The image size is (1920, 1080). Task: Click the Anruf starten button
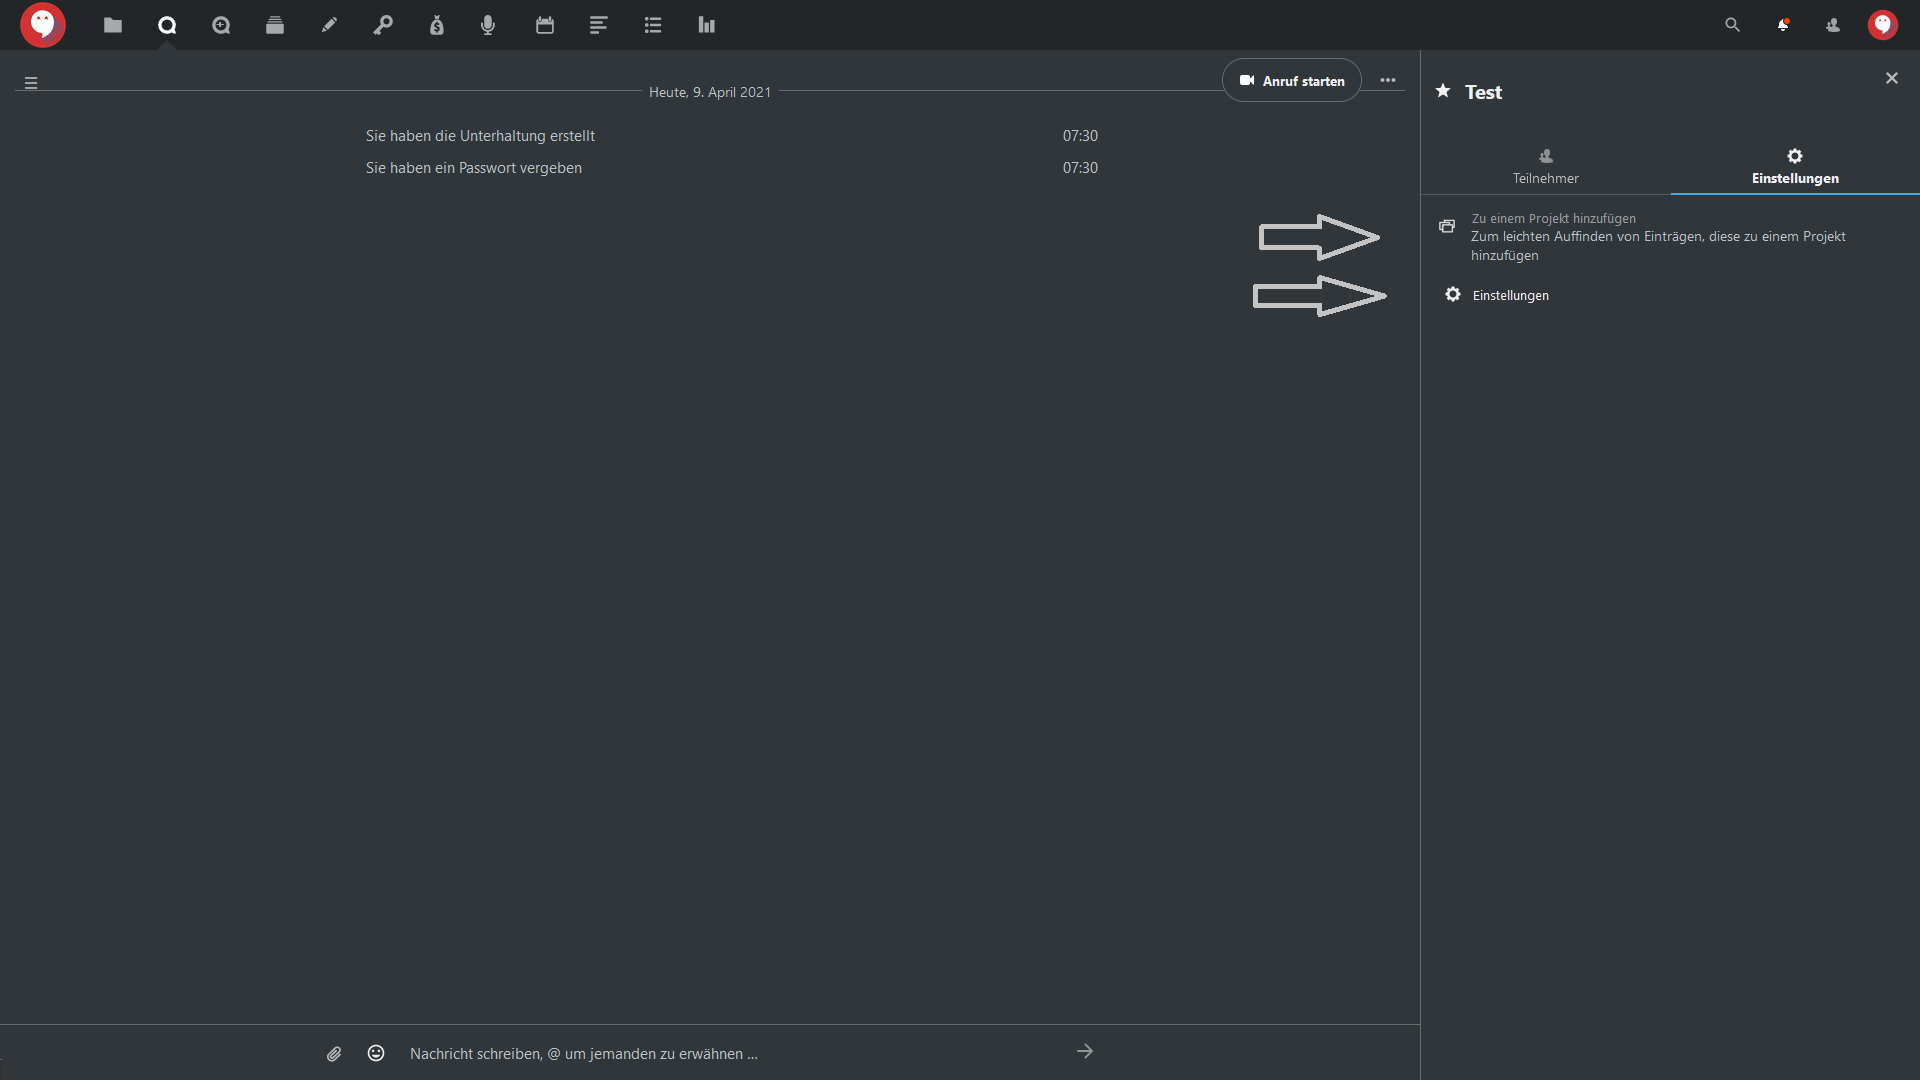(x=1292, y=81)
